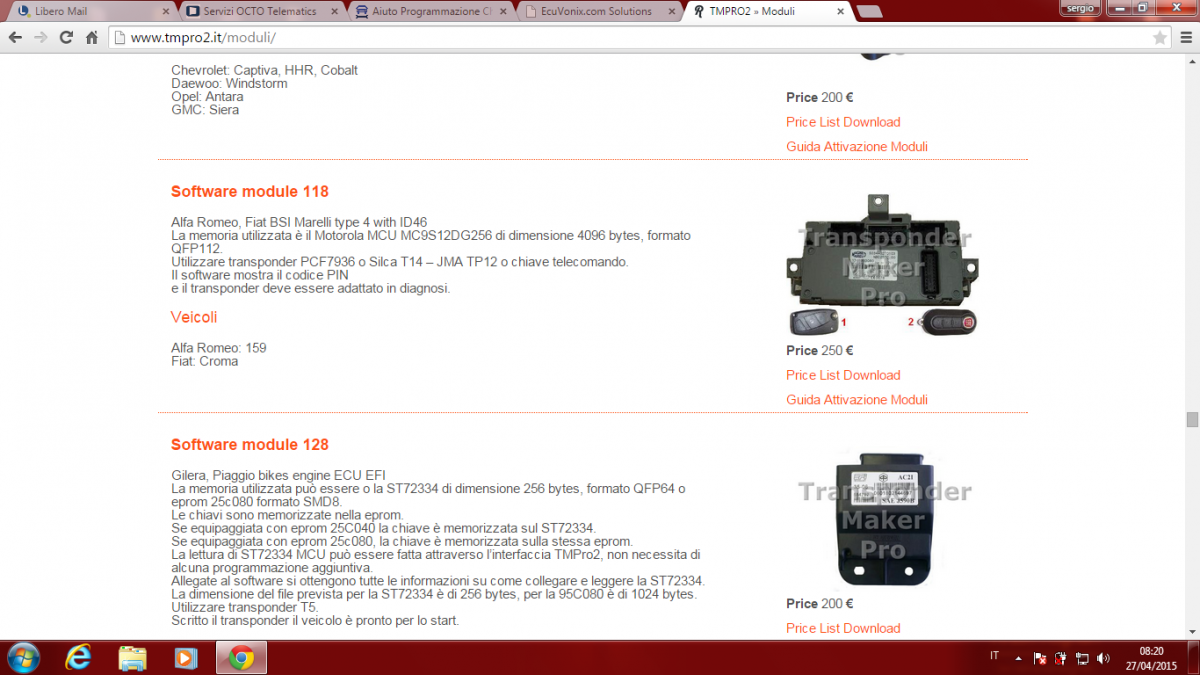Open Price List Download for module 118
The image size is (1200, 675).
point(843,375)
